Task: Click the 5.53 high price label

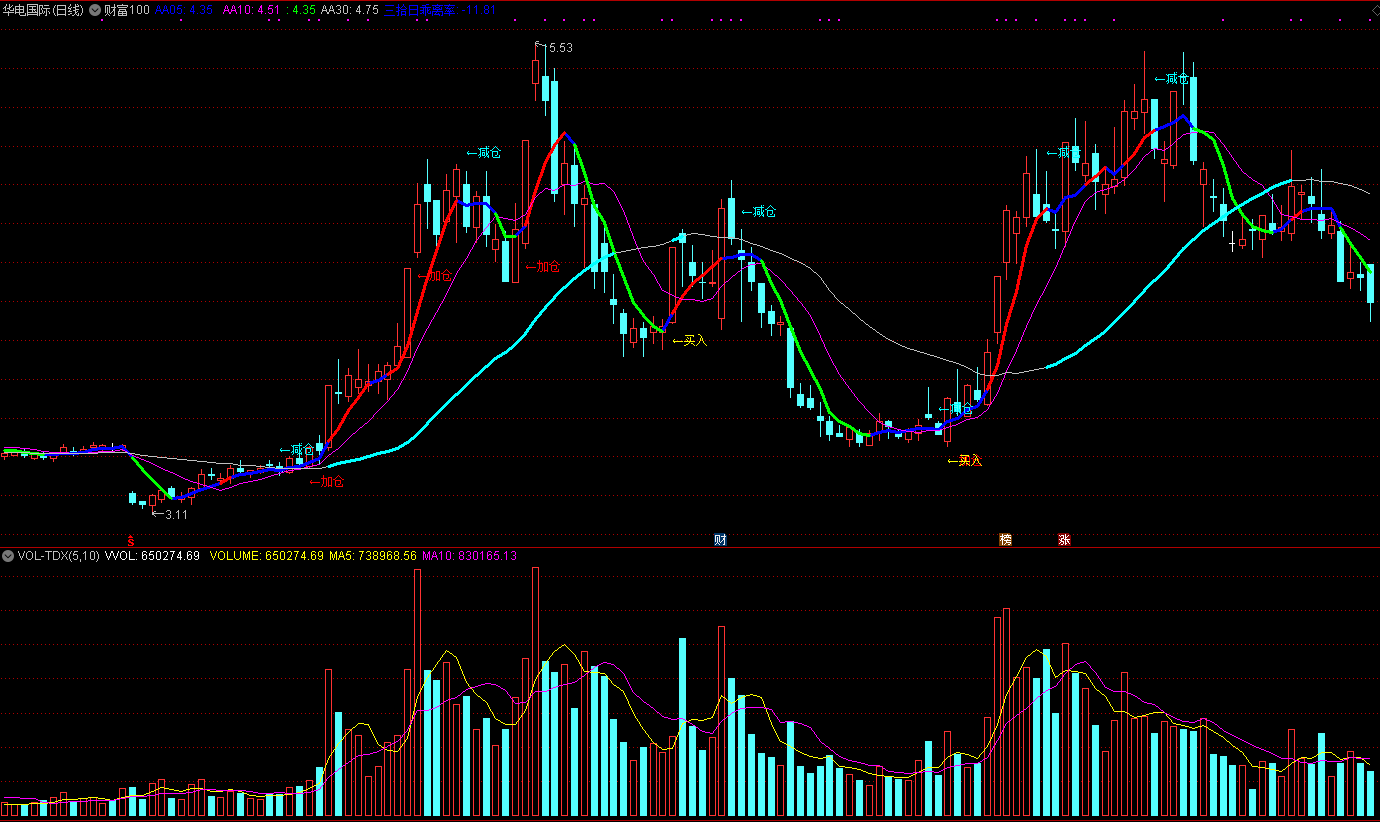Action: point(560,47)
